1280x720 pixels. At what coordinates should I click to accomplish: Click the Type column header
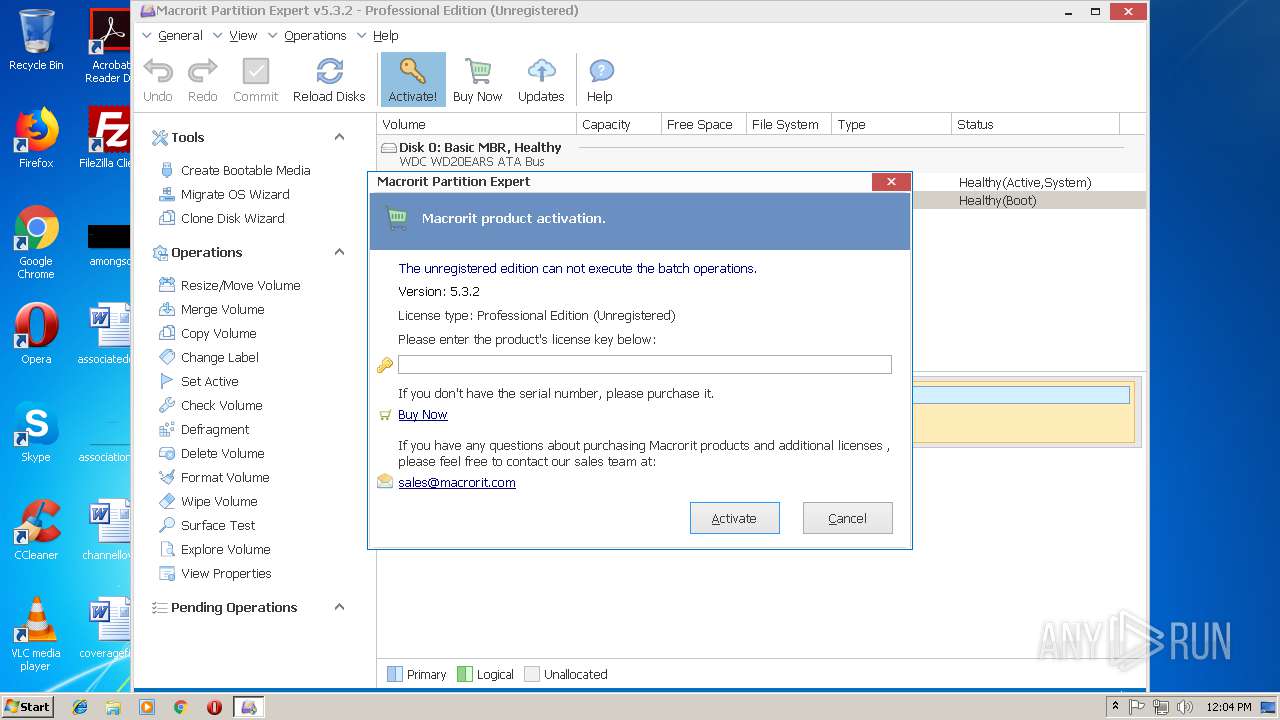891,125
